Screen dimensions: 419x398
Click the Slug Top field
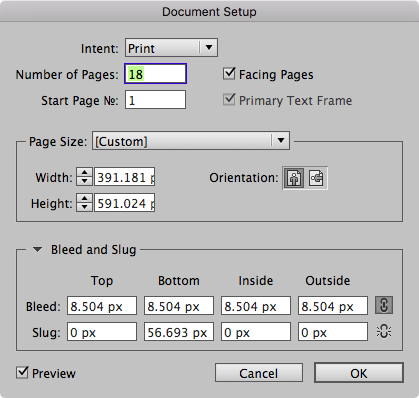click(102, 332)
